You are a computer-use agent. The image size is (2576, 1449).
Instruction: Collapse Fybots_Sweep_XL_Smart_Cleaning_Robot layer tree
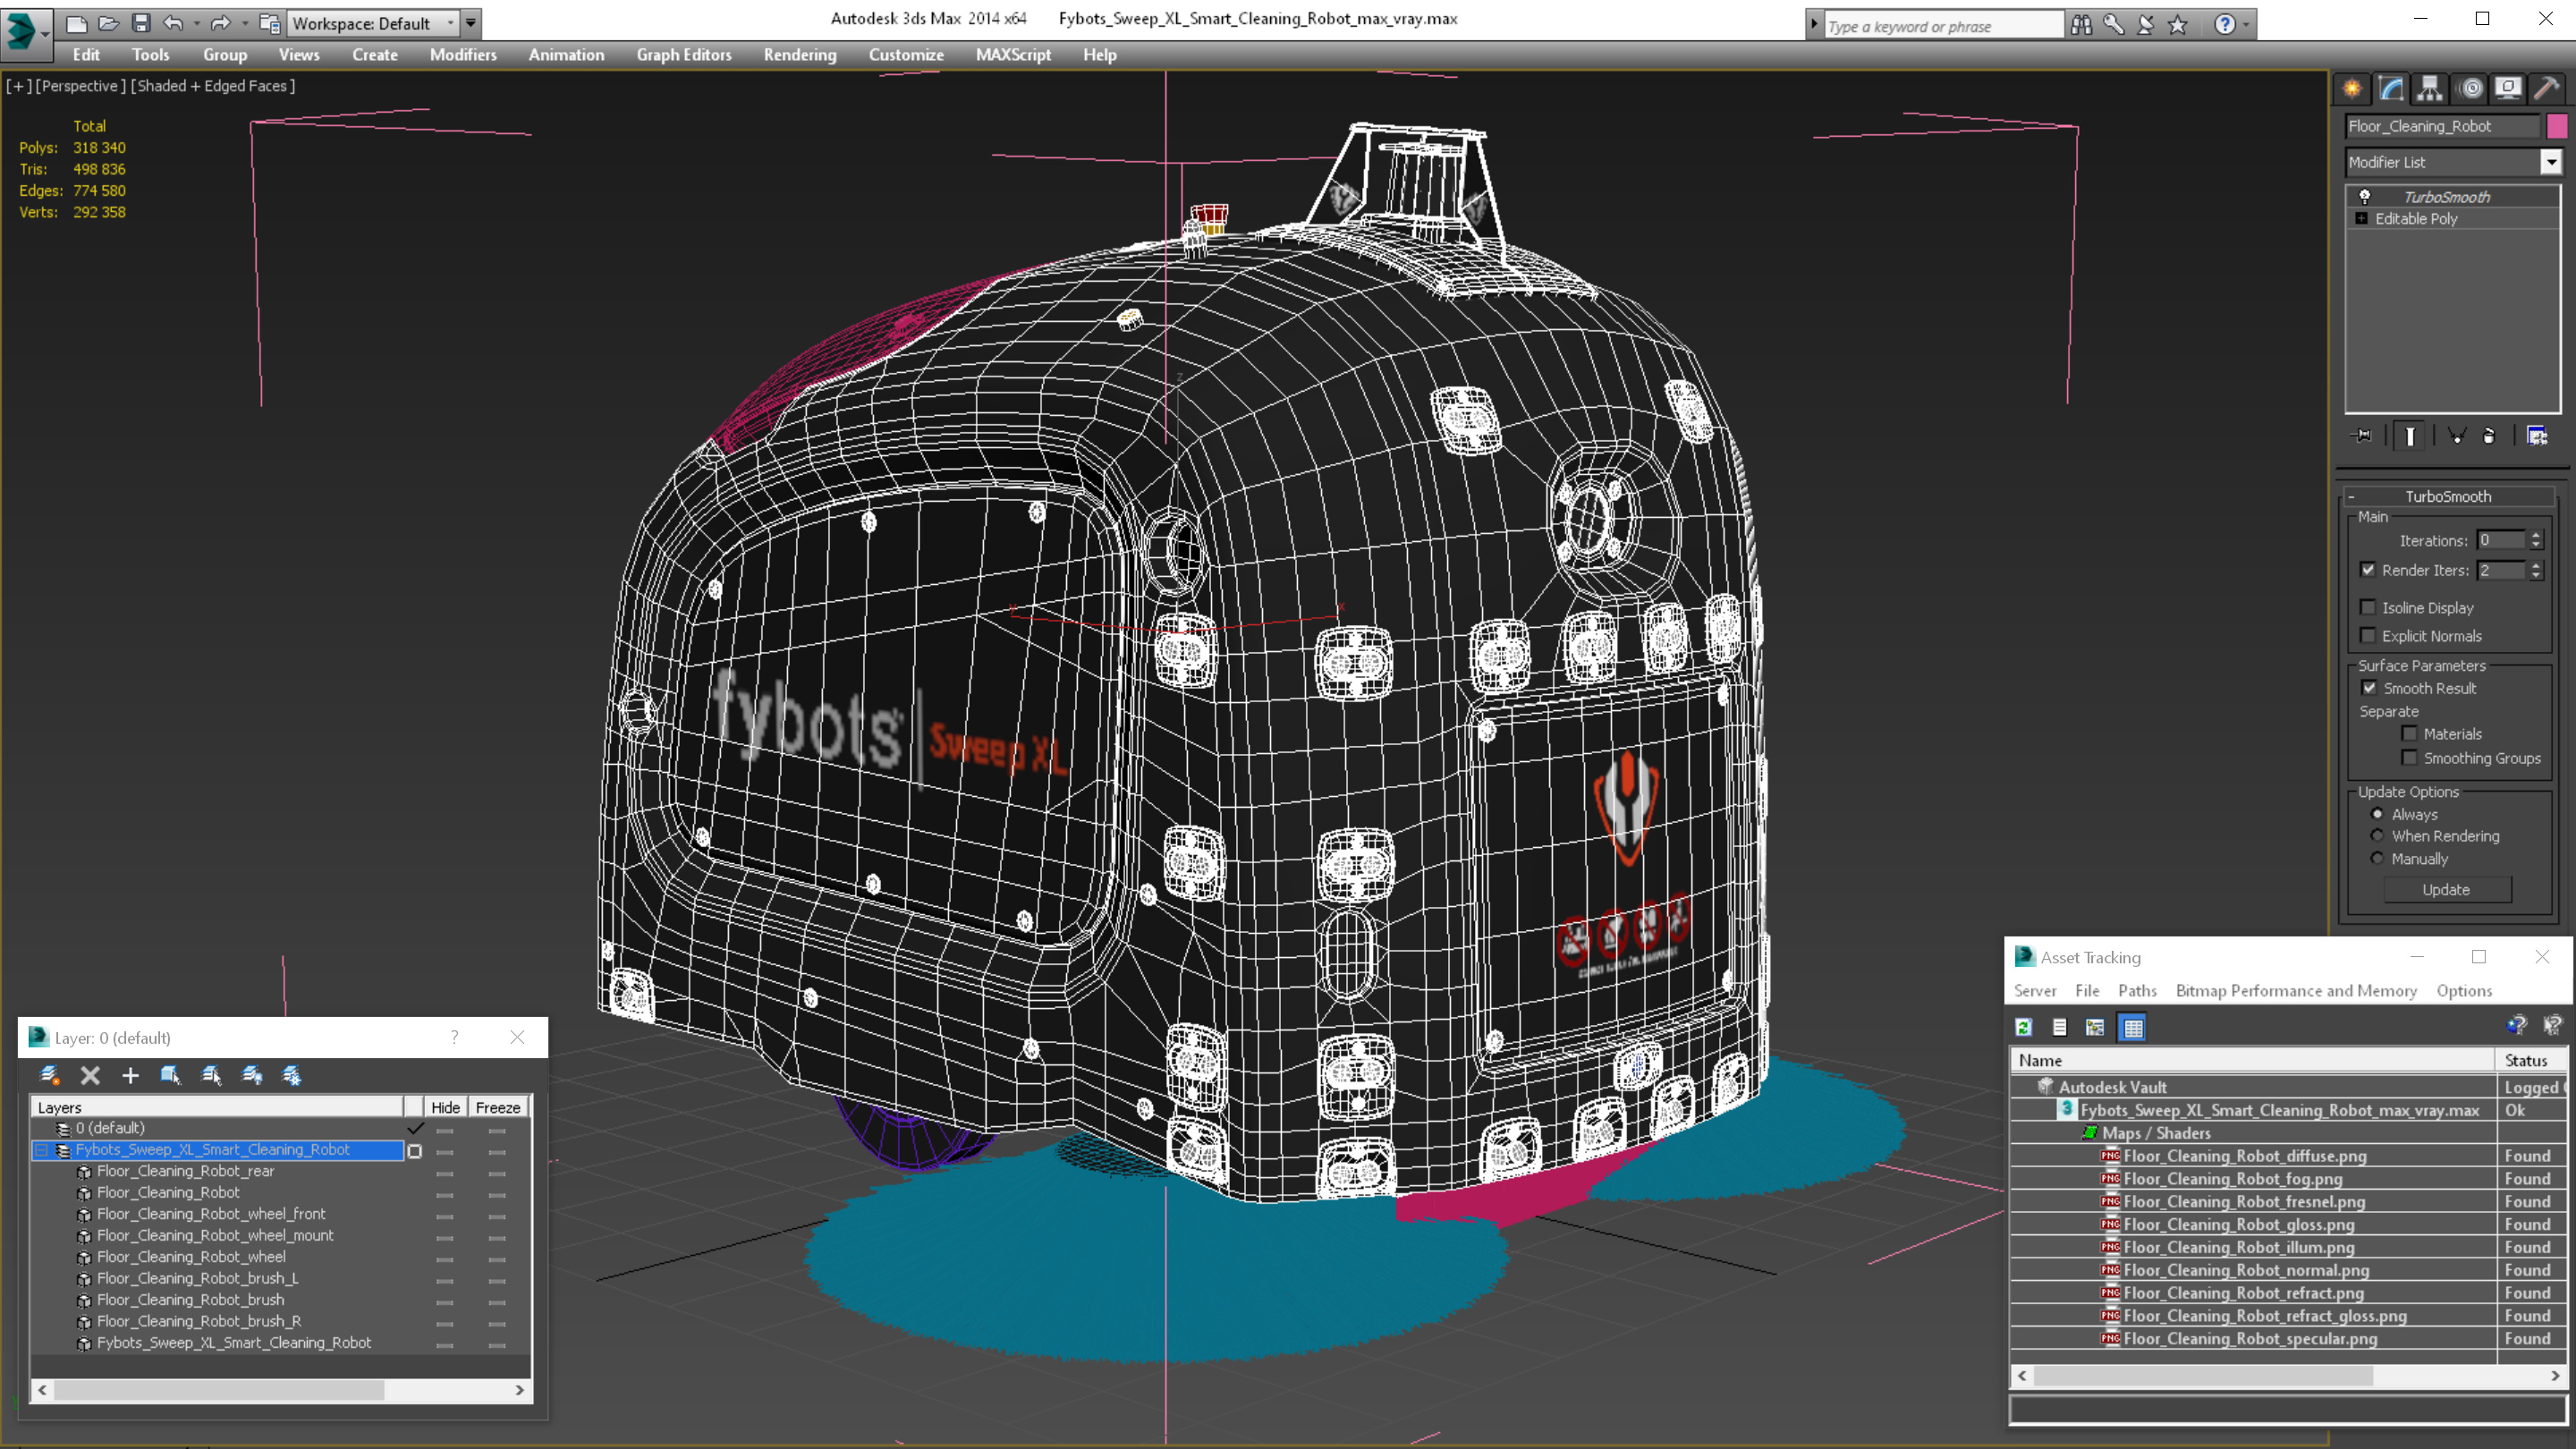(x=42, y=1150)
